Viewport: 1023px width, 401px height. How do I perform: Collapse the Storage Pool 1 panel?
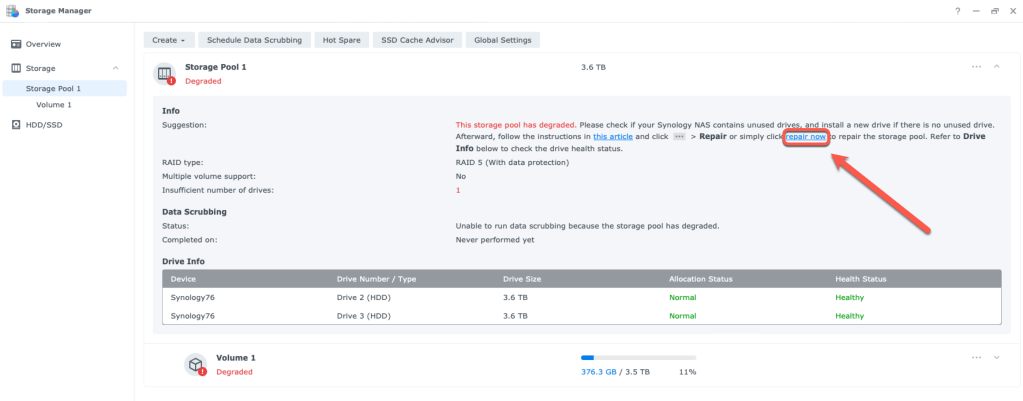pyautogui.click(x=996, y=67)
